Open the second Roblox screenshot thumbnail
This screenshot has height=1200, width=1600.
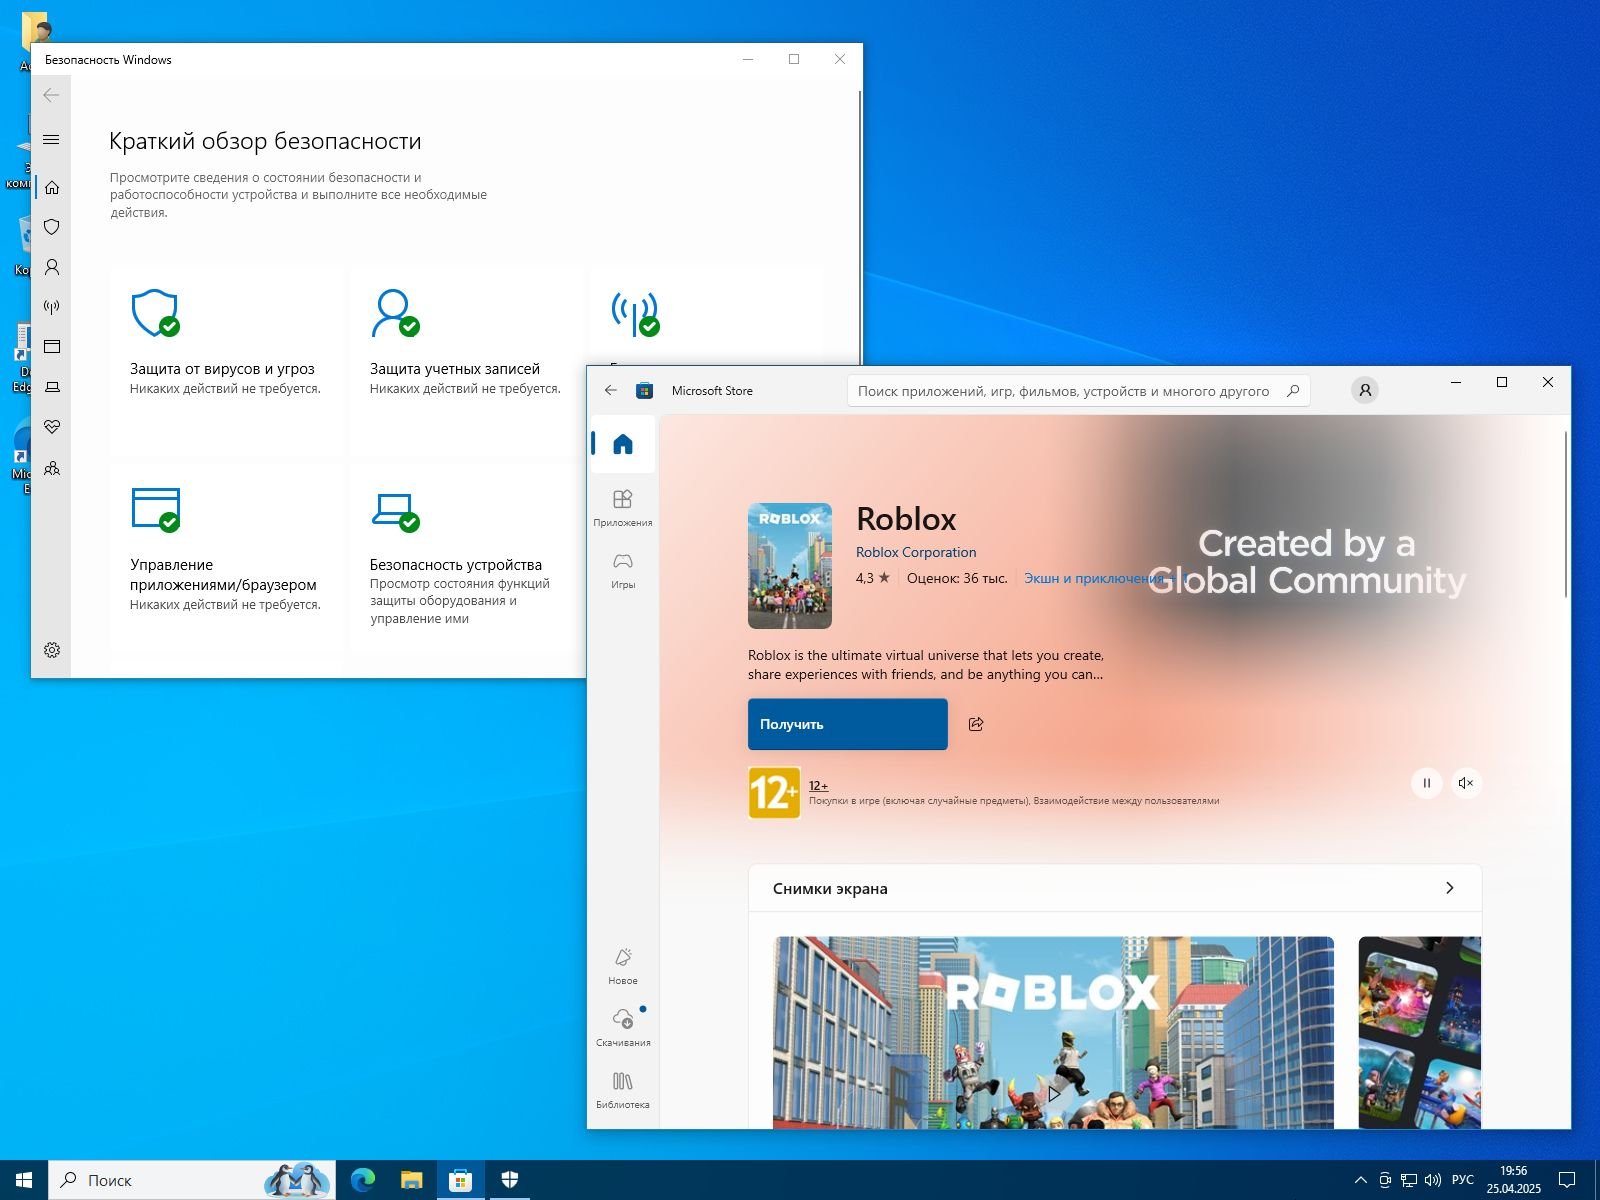pos(1420,1033)
